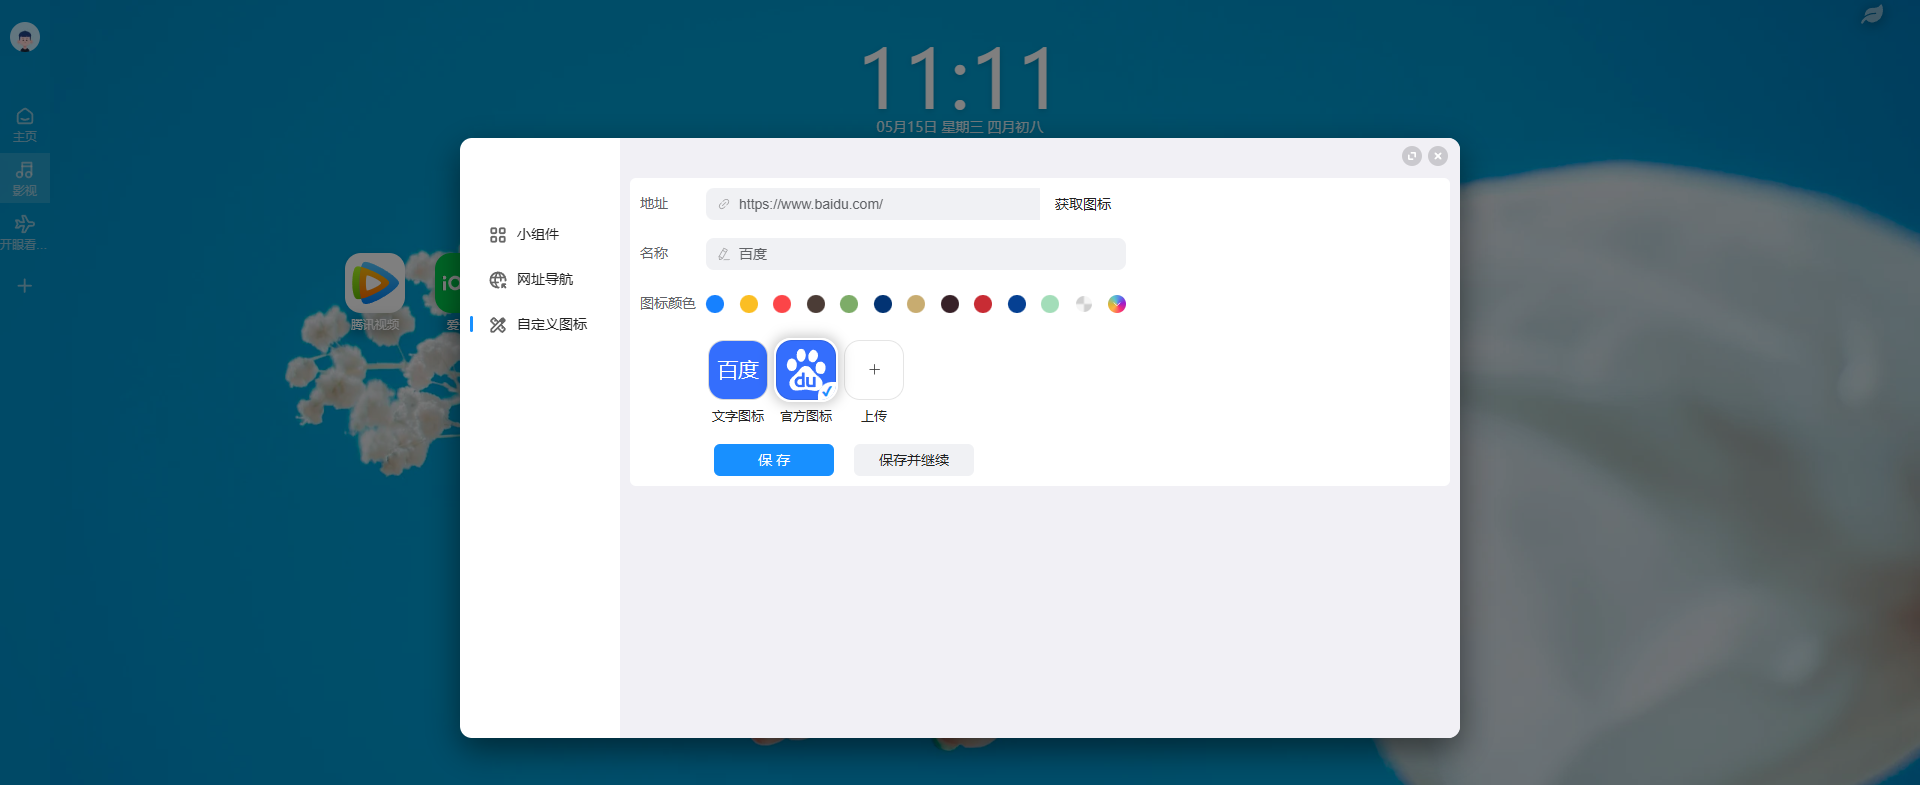1920x785 pixels.
Task: Select the 百度 text icon option
Action: 738,370
